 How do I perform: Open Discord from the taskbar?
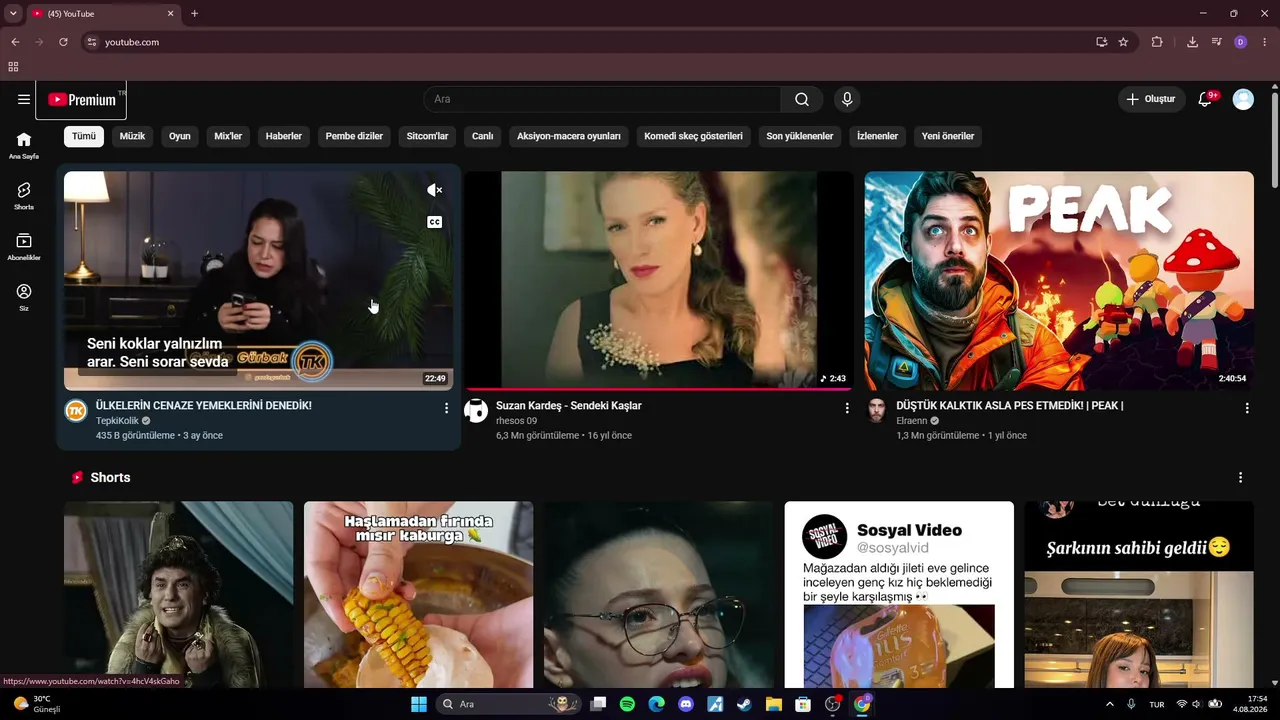point(686,704)
